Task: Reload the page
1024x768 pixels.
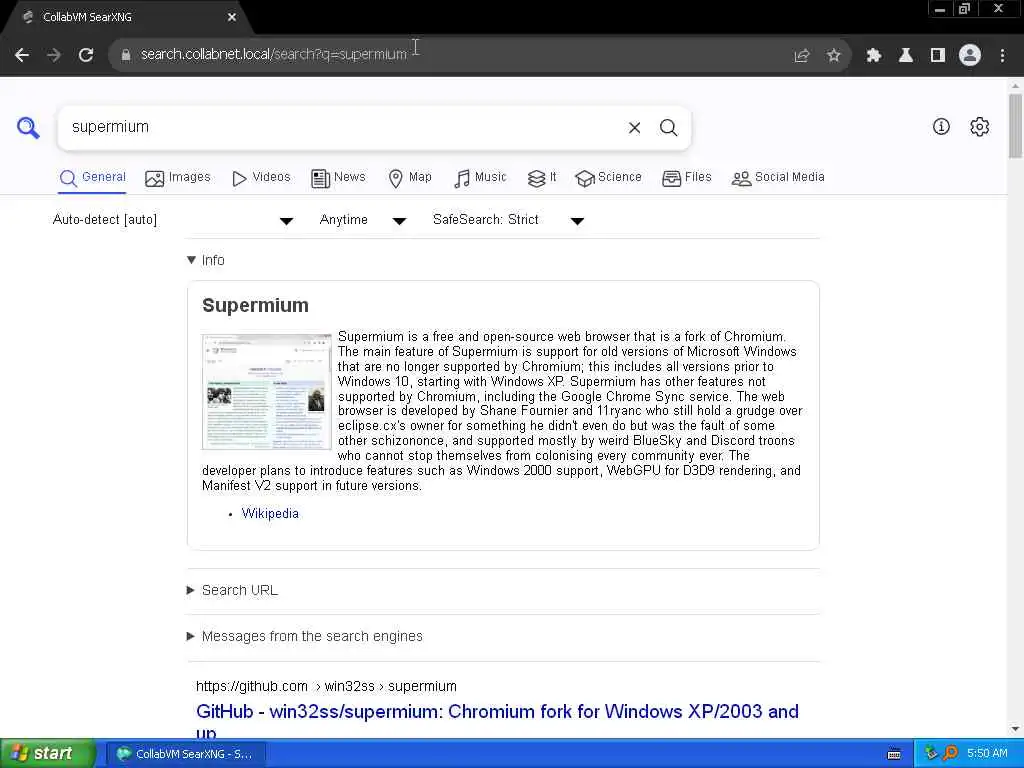Action: (x=86, y=55)
